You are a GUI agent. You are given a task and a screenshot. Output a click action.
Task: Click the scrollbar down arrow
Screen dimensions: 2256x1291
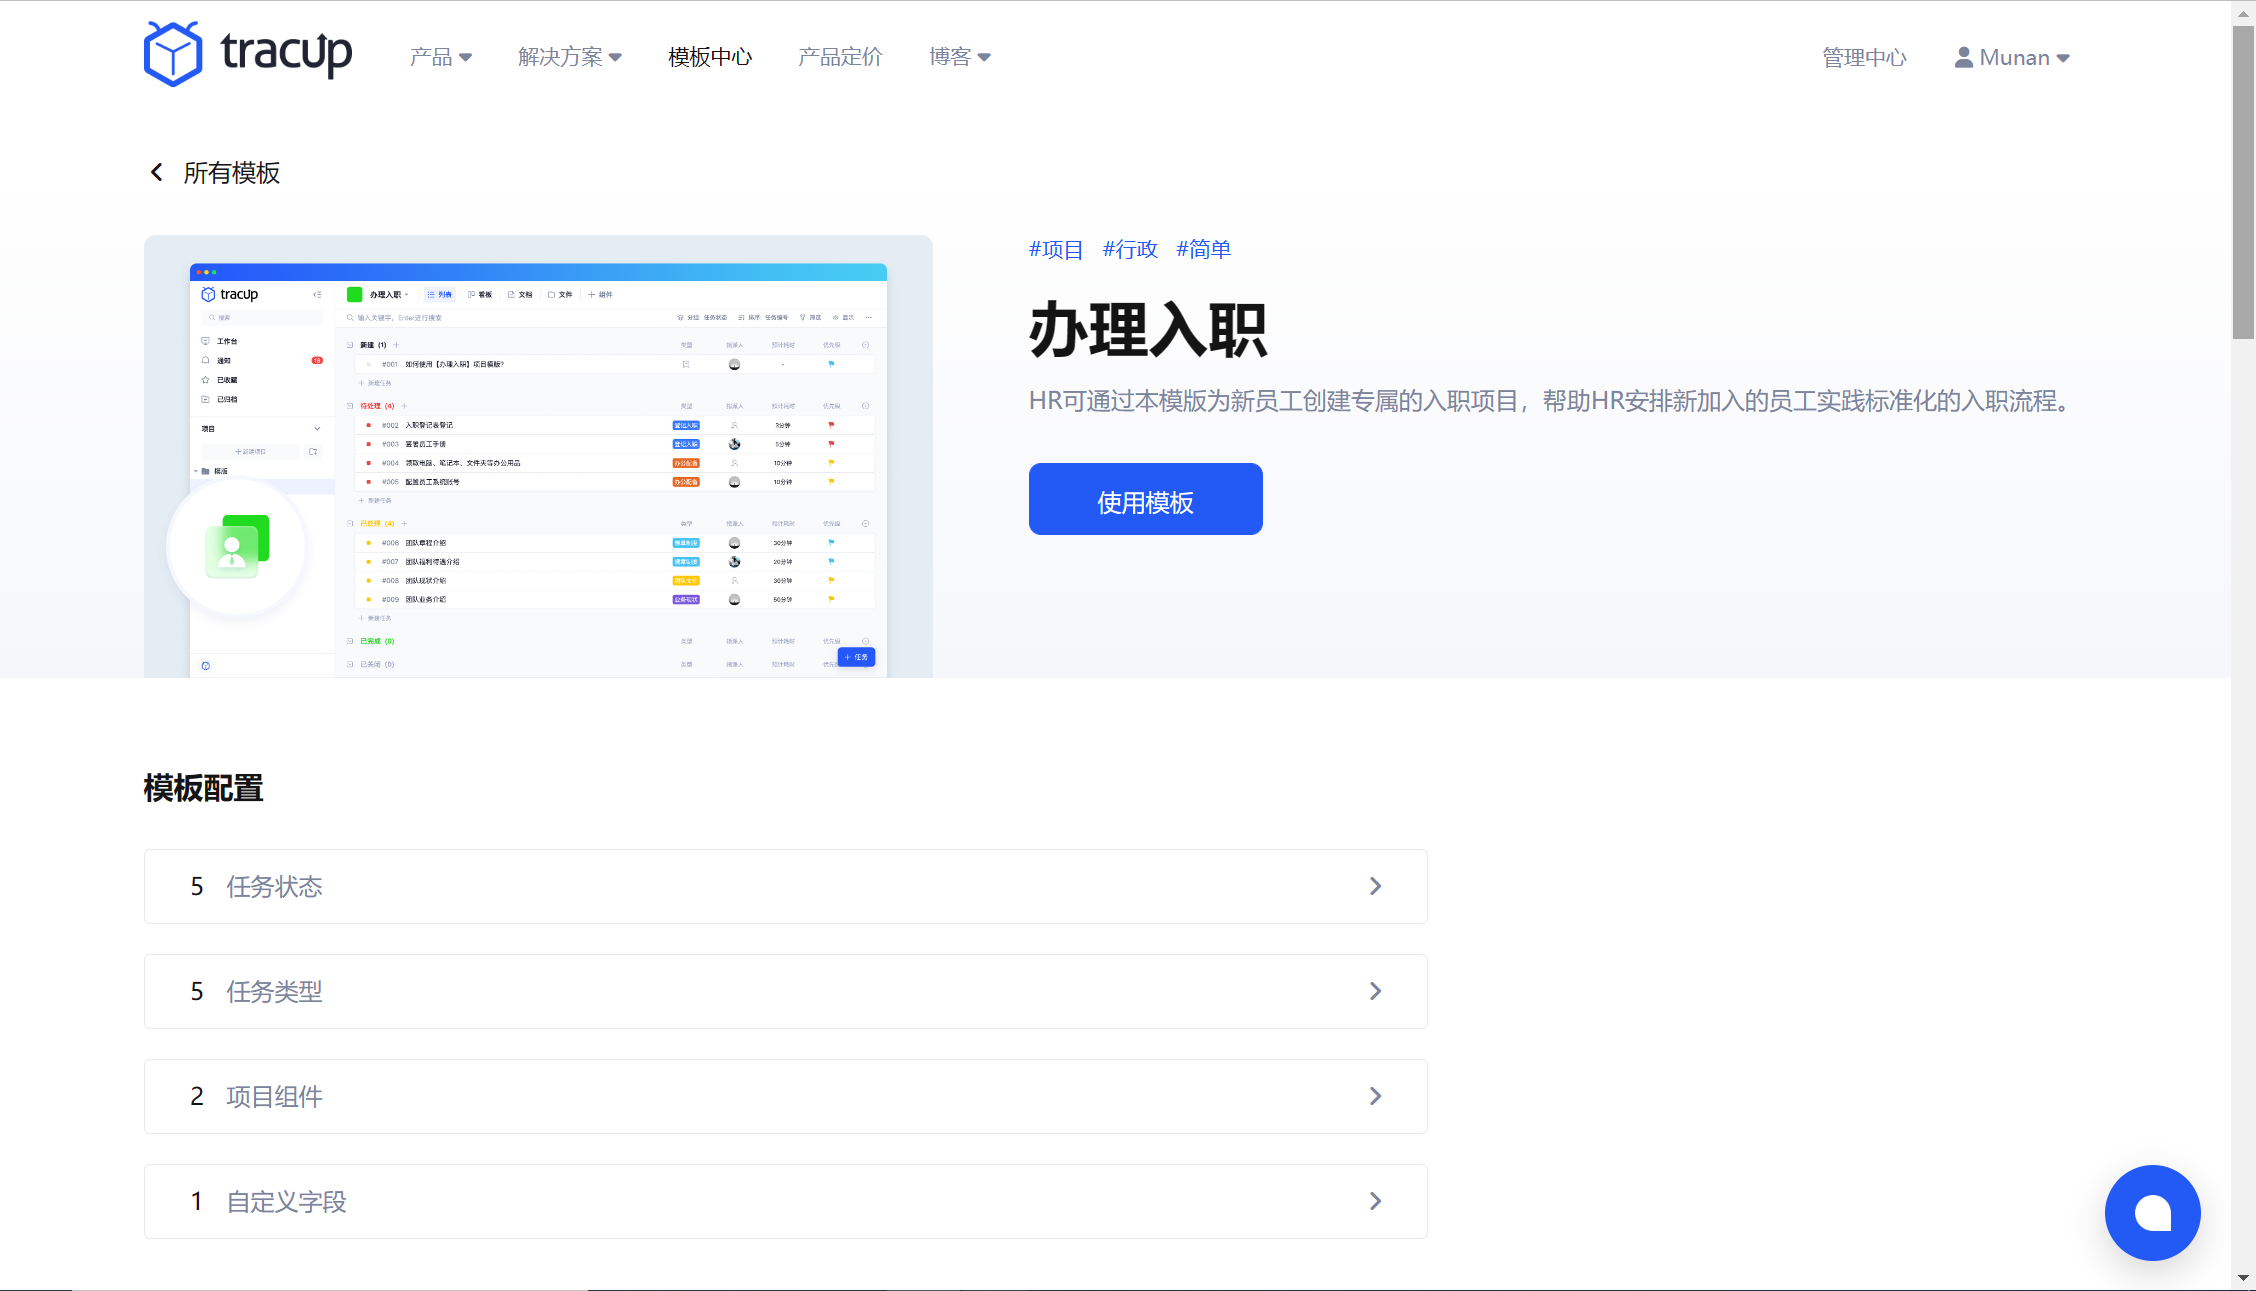2243,1278
